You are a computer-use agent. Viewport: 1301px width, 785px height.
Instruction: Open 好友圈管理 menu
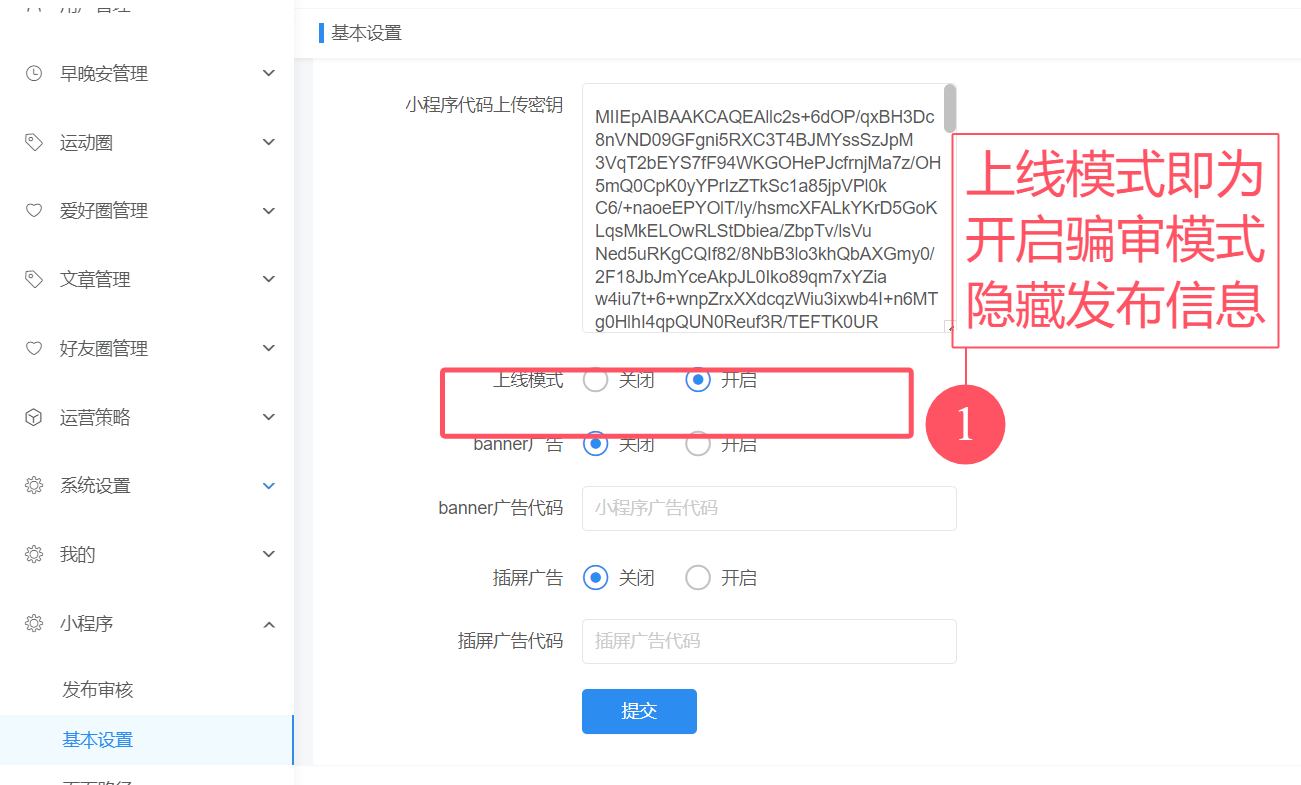click(147, 348)
